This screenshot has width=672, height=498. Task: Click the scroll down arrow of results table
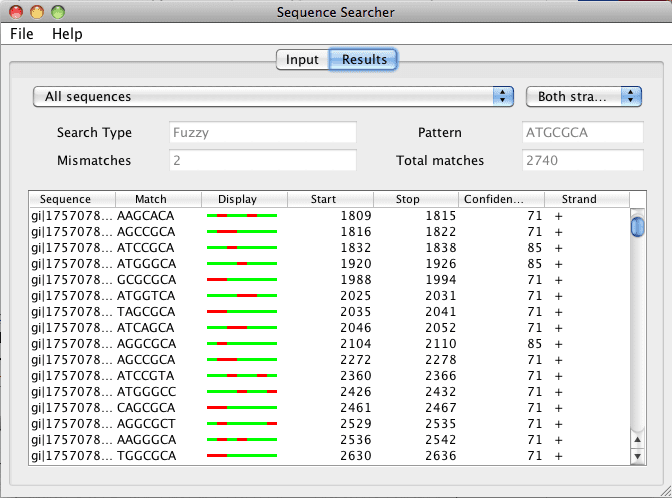click(x=637, y=456)
